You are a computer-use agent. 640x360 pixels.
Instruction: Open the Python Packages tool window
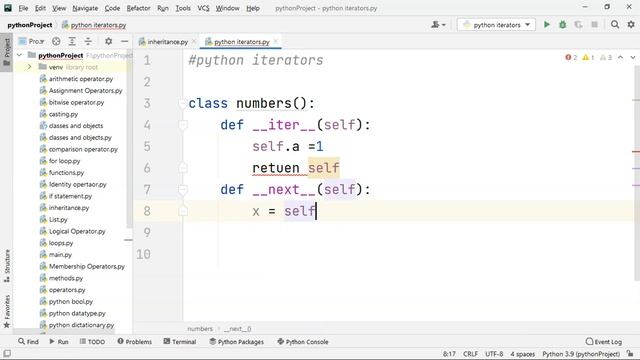236,342
